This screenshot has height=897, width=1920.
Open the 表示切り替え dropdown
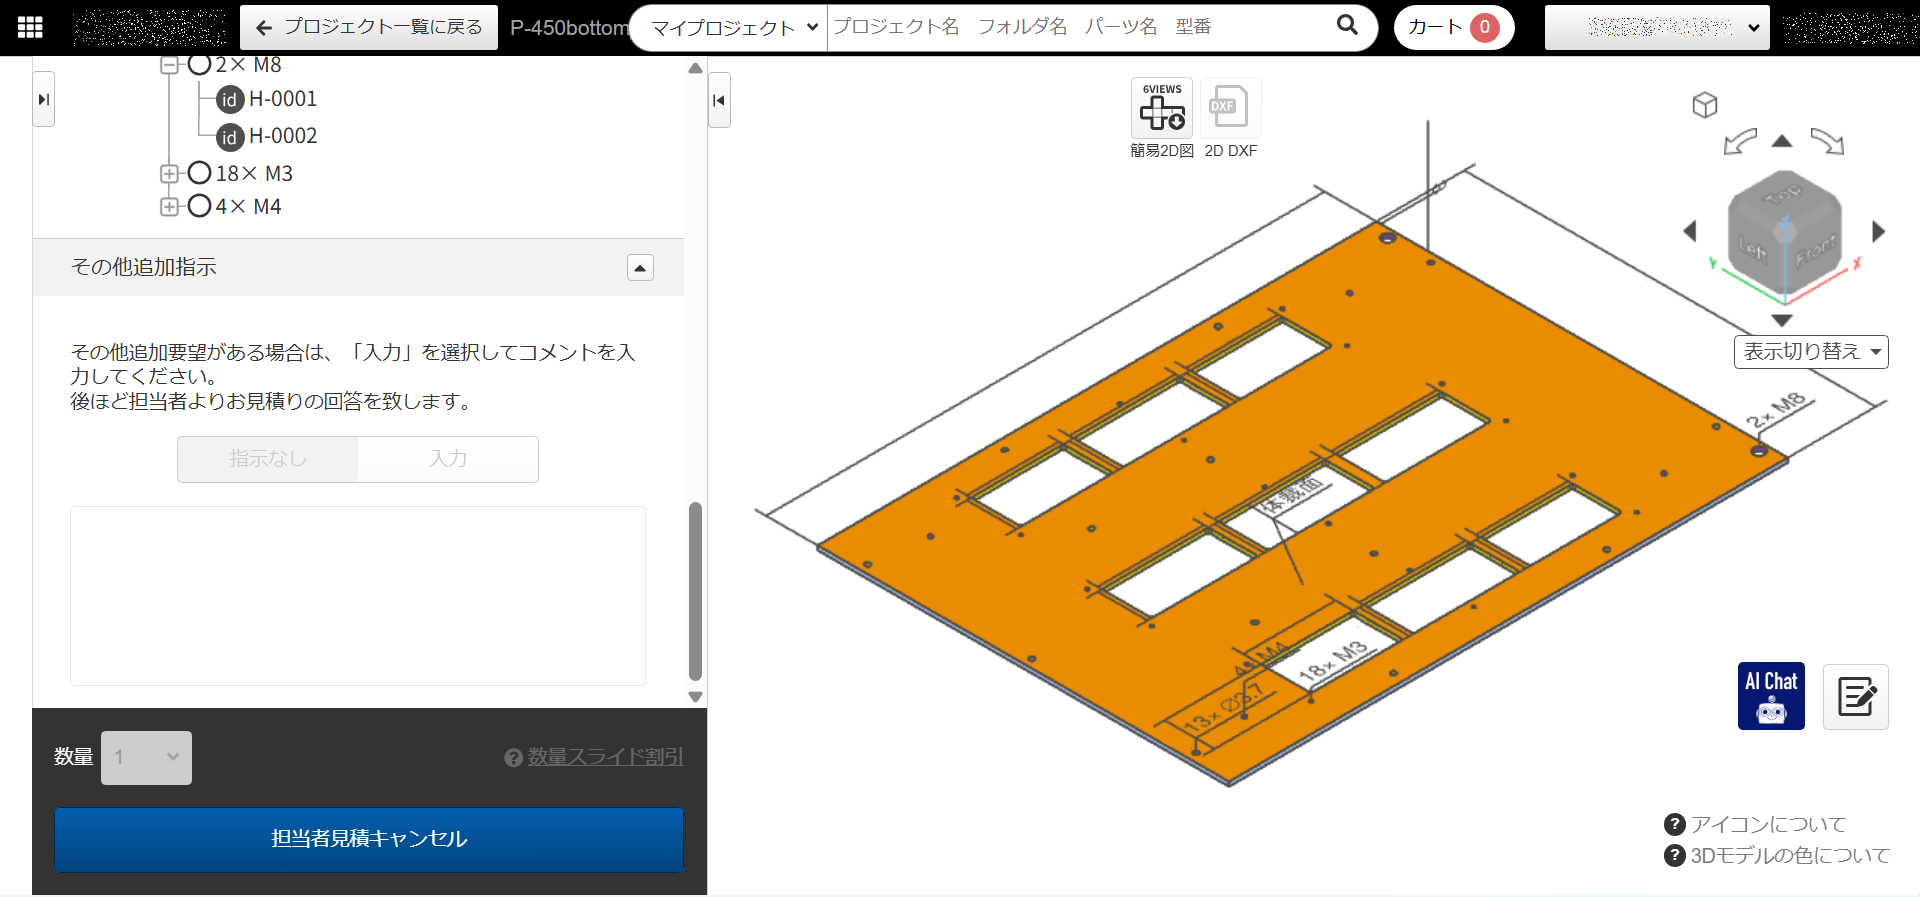[1810, 352]
